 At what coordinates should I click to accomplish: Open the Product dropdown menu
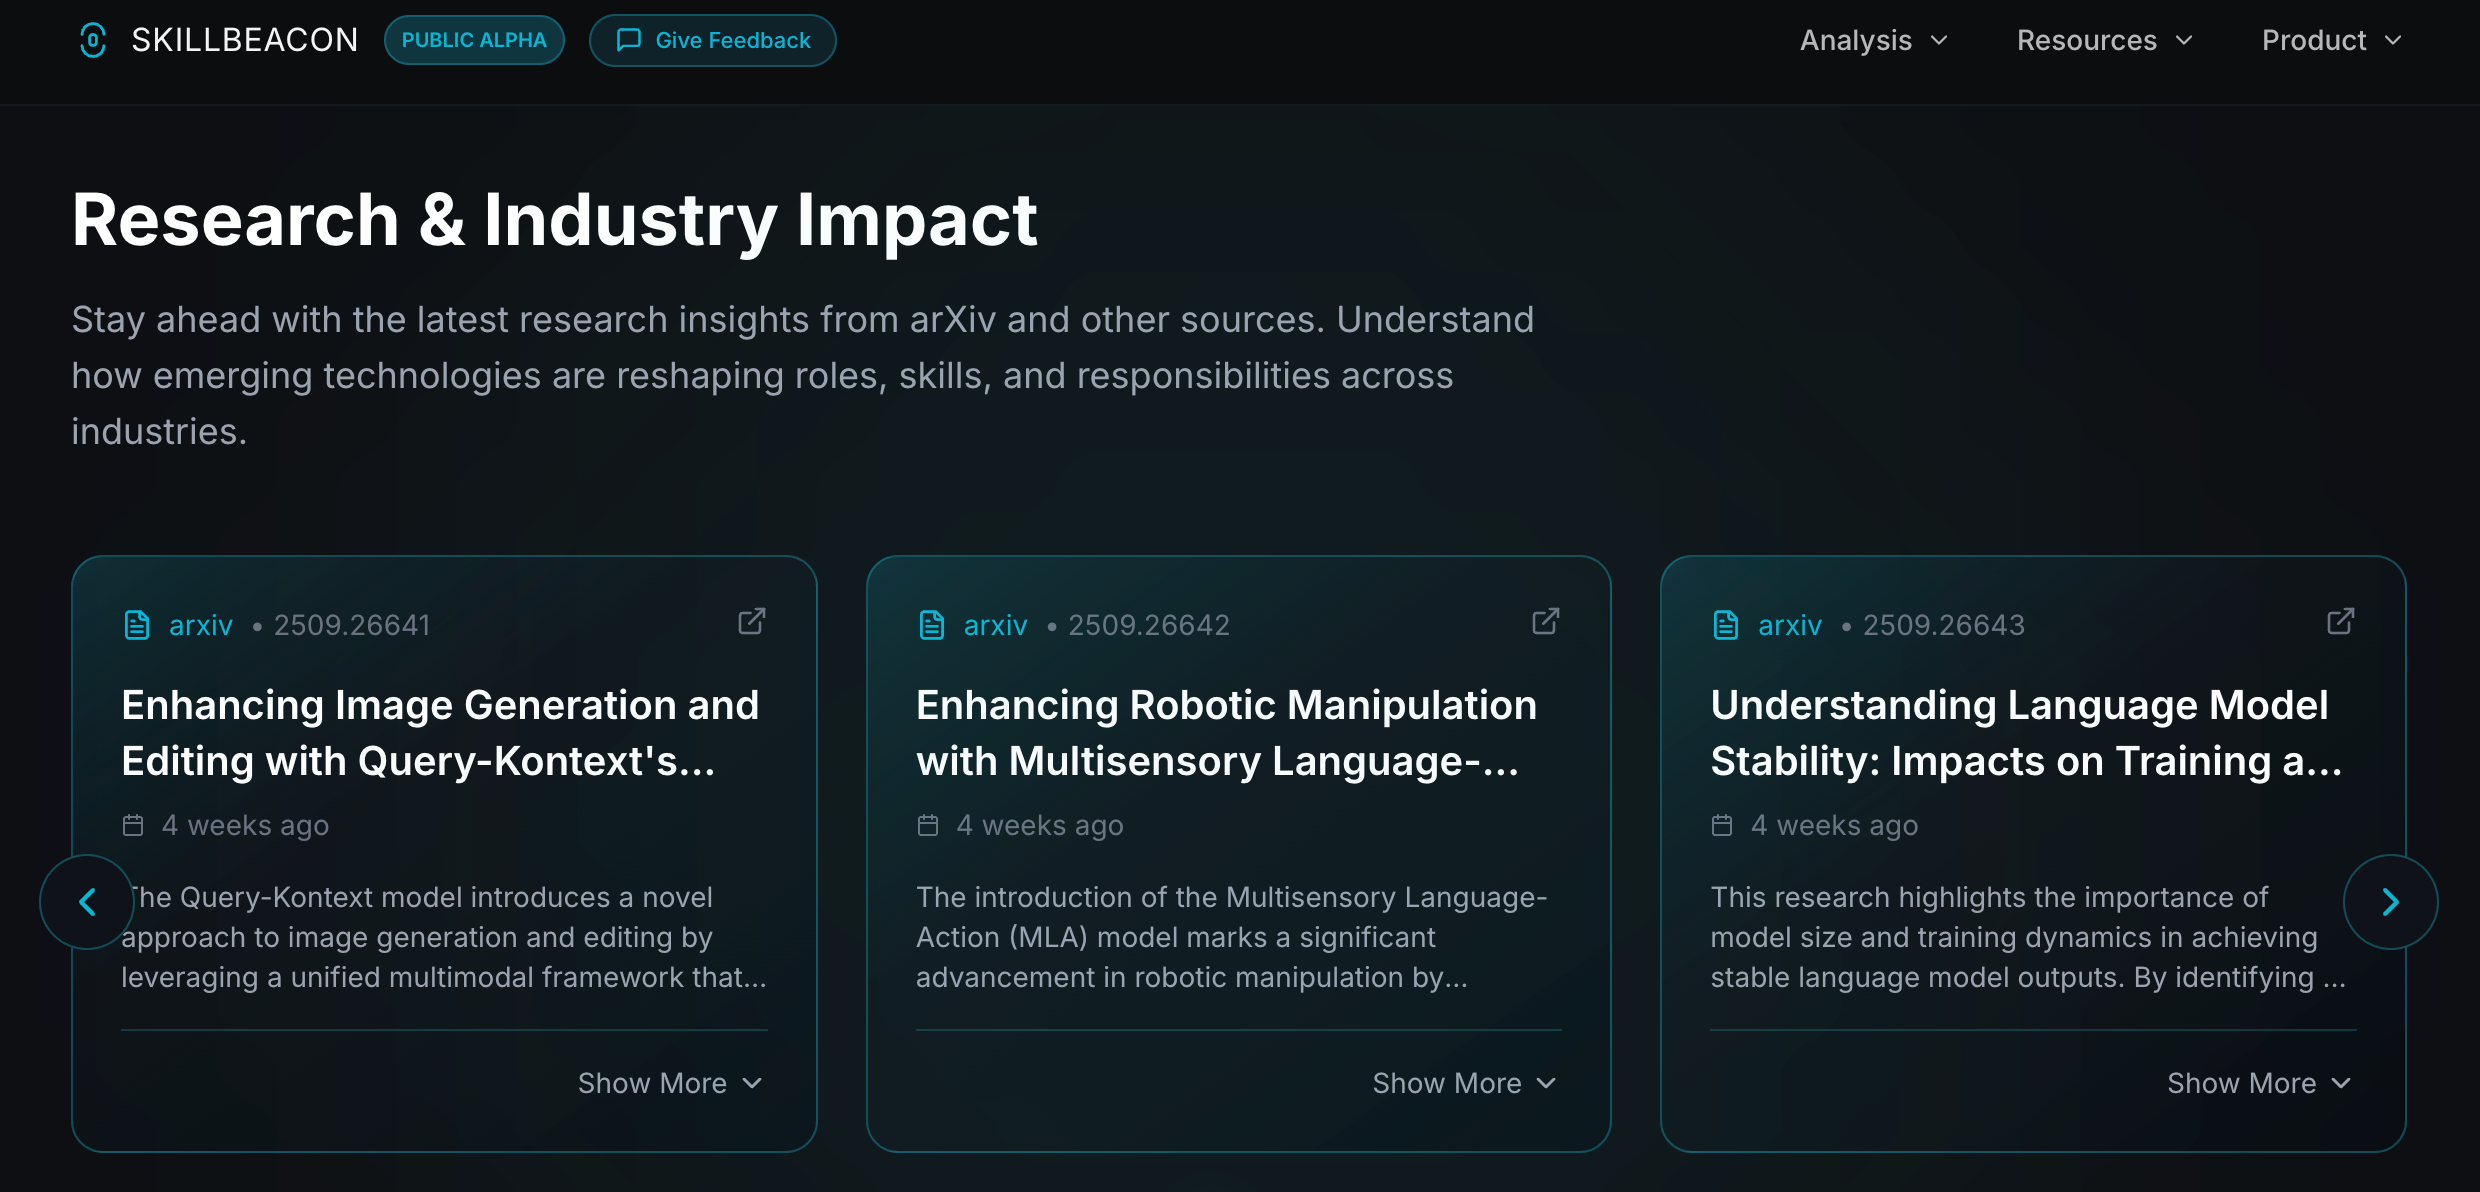point(2331,40)
